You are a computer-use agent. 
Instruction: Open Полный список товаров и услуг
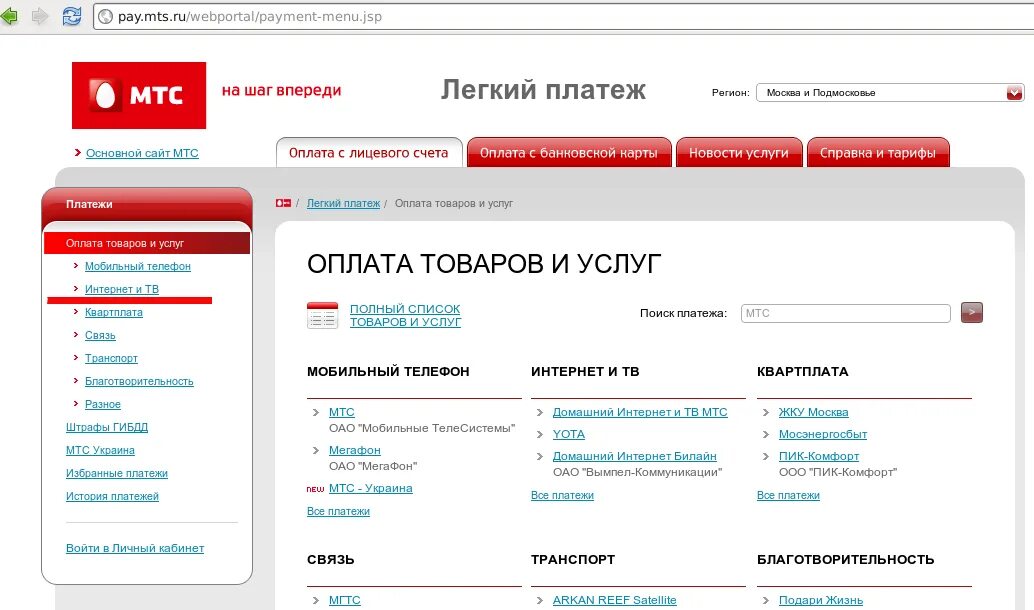point(405,315)
